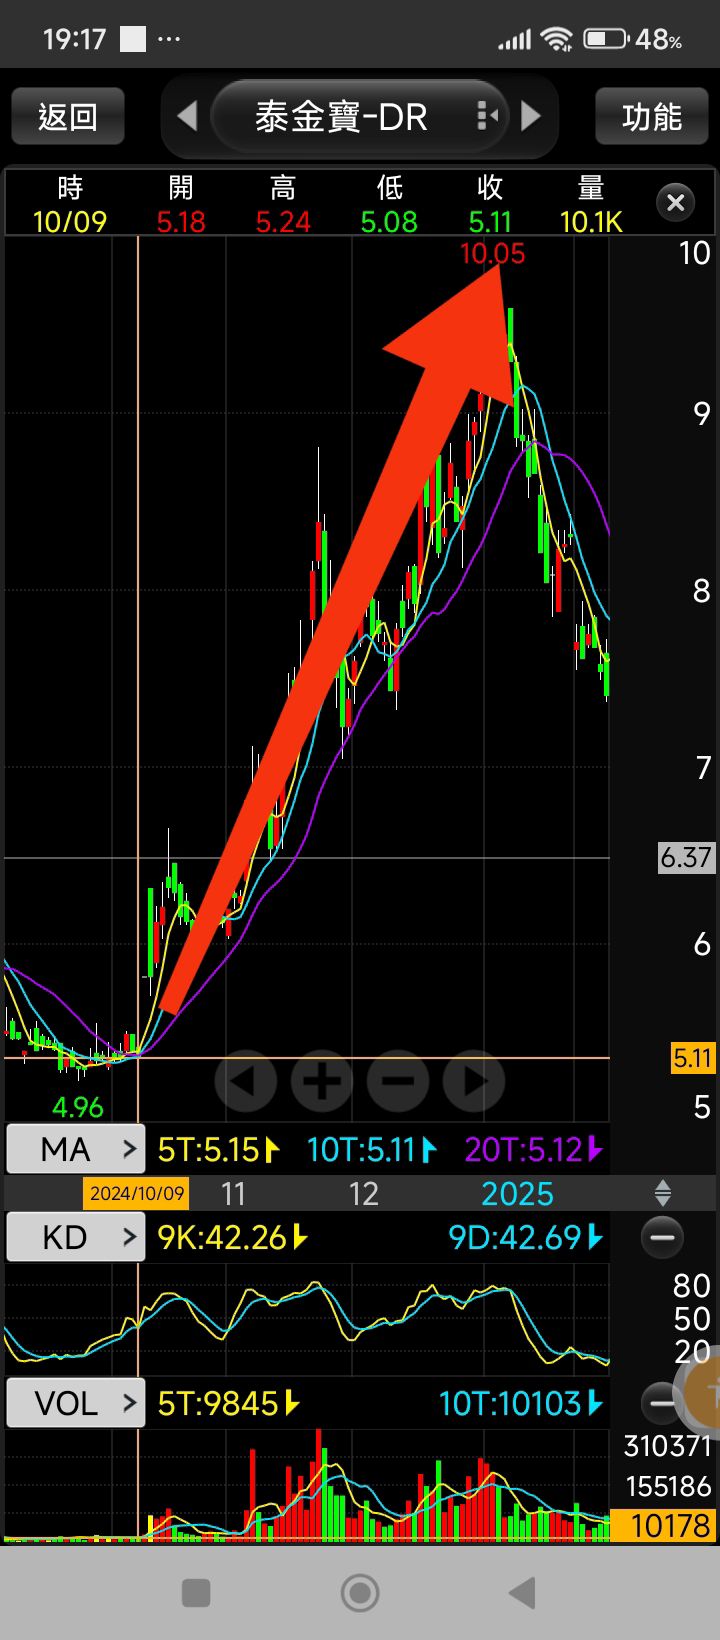Zoom out chart with minus button

pos(398,1081)
